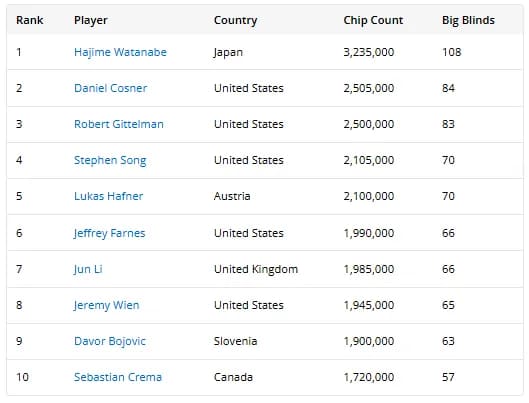Select Lukas Hafner player link
The image size is (529, 403).
108,196
